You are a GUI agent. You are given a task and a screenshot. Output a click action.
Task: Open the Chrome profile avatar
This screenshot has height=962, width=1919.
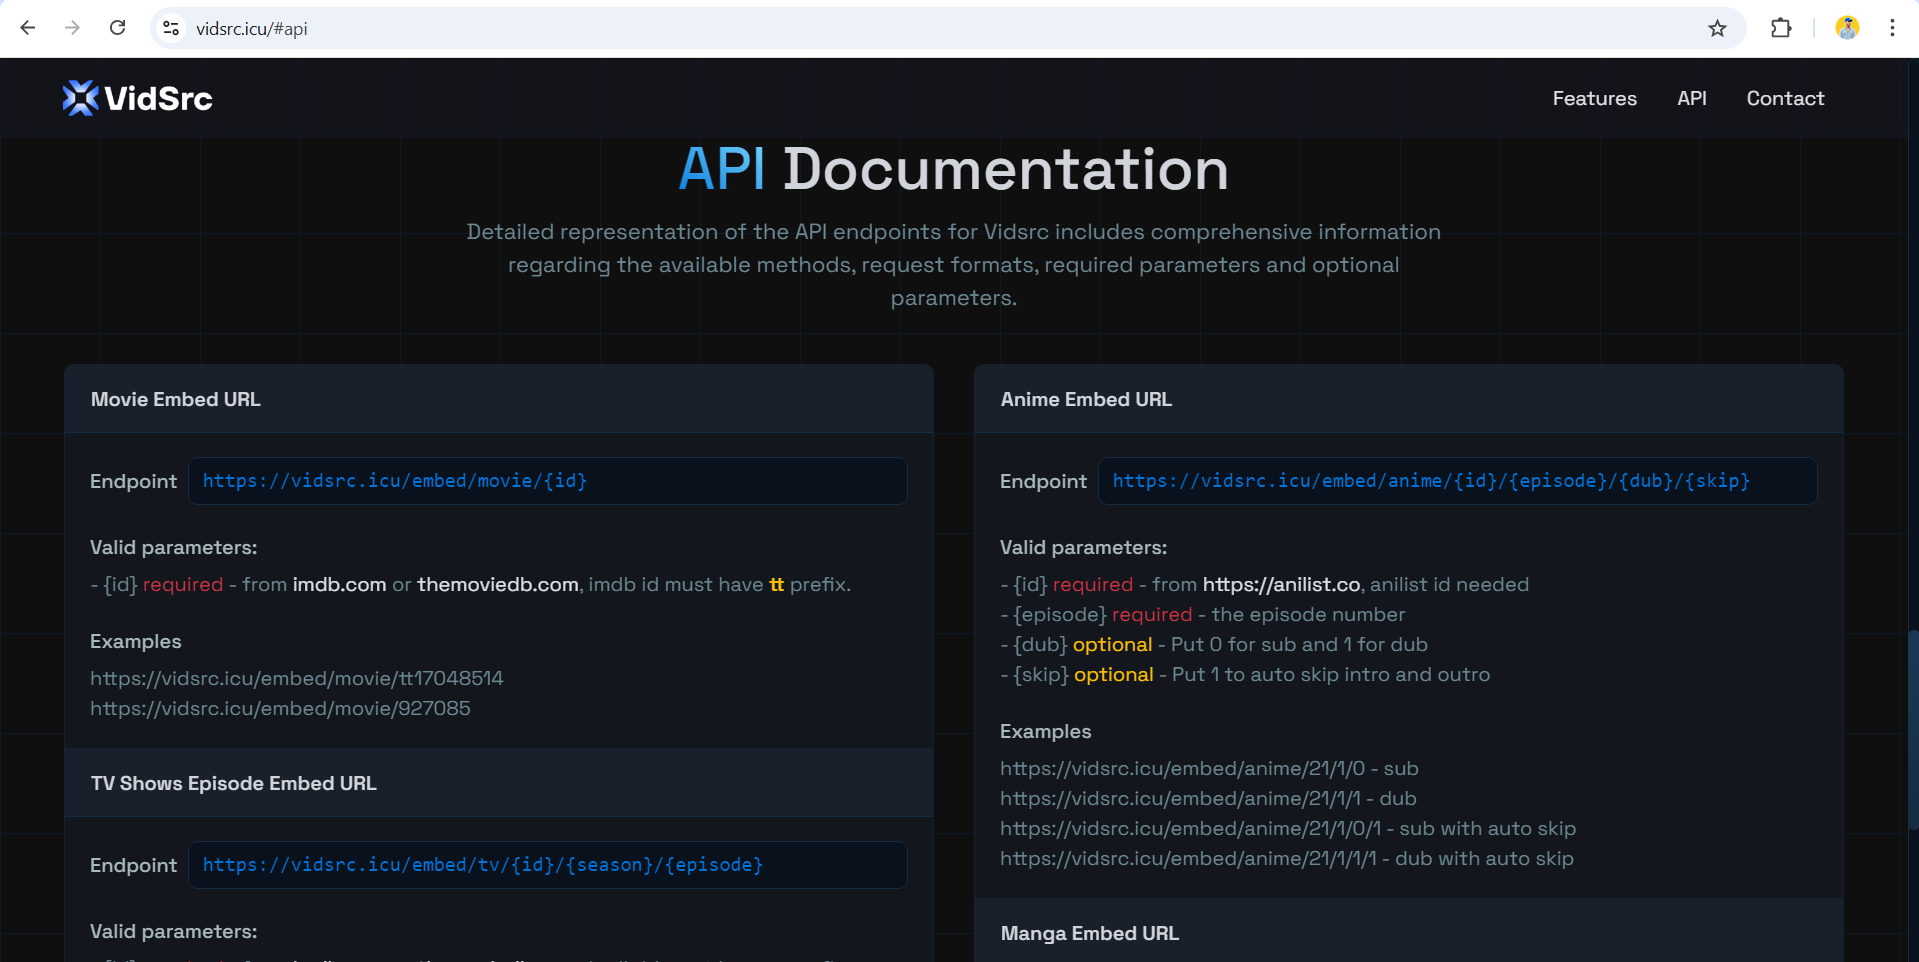[x=1847, y=28]
